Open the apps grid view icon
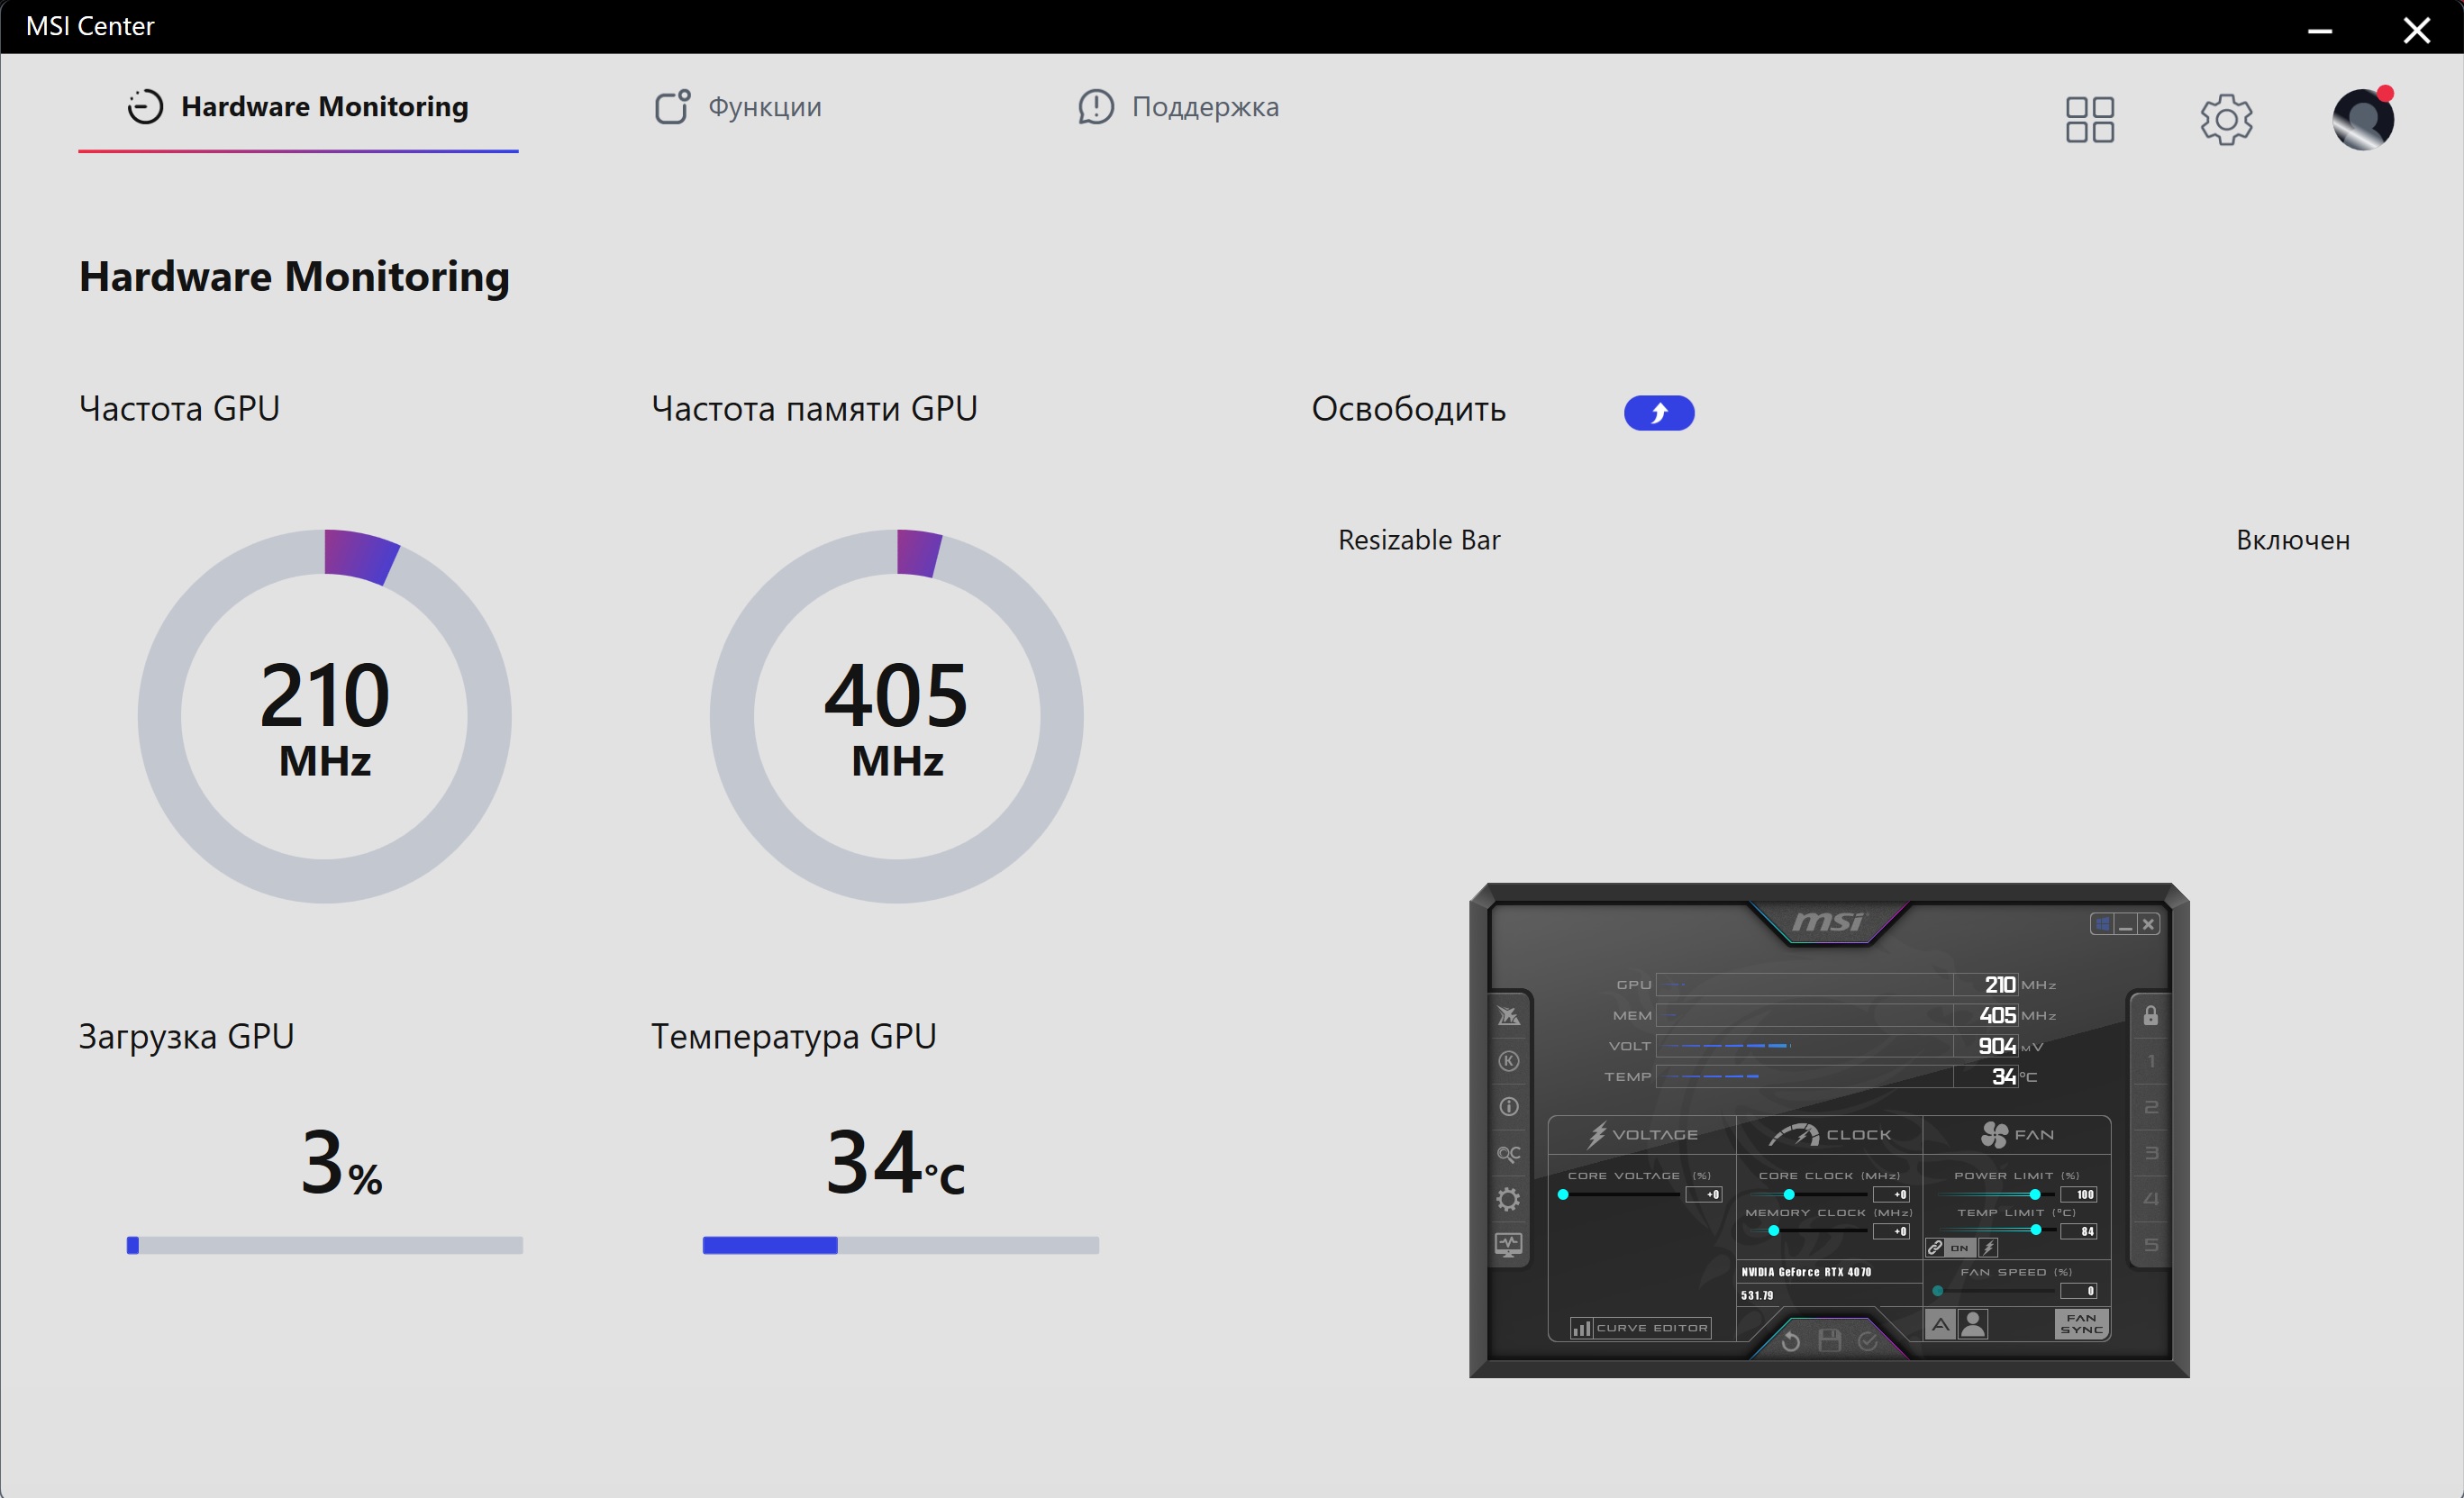Image resolution: width=2464 pixels, height=1498 pixels. coord(2089,120)
